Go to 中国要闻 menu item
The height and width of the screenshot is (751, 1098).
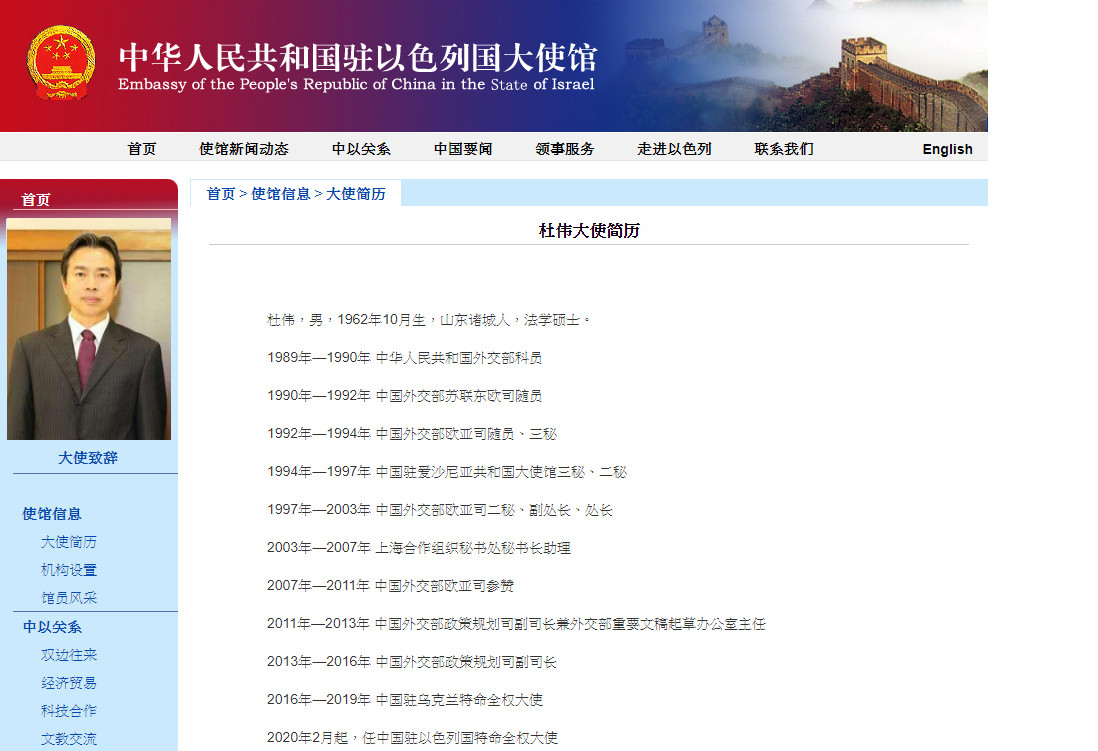[463, 149]
